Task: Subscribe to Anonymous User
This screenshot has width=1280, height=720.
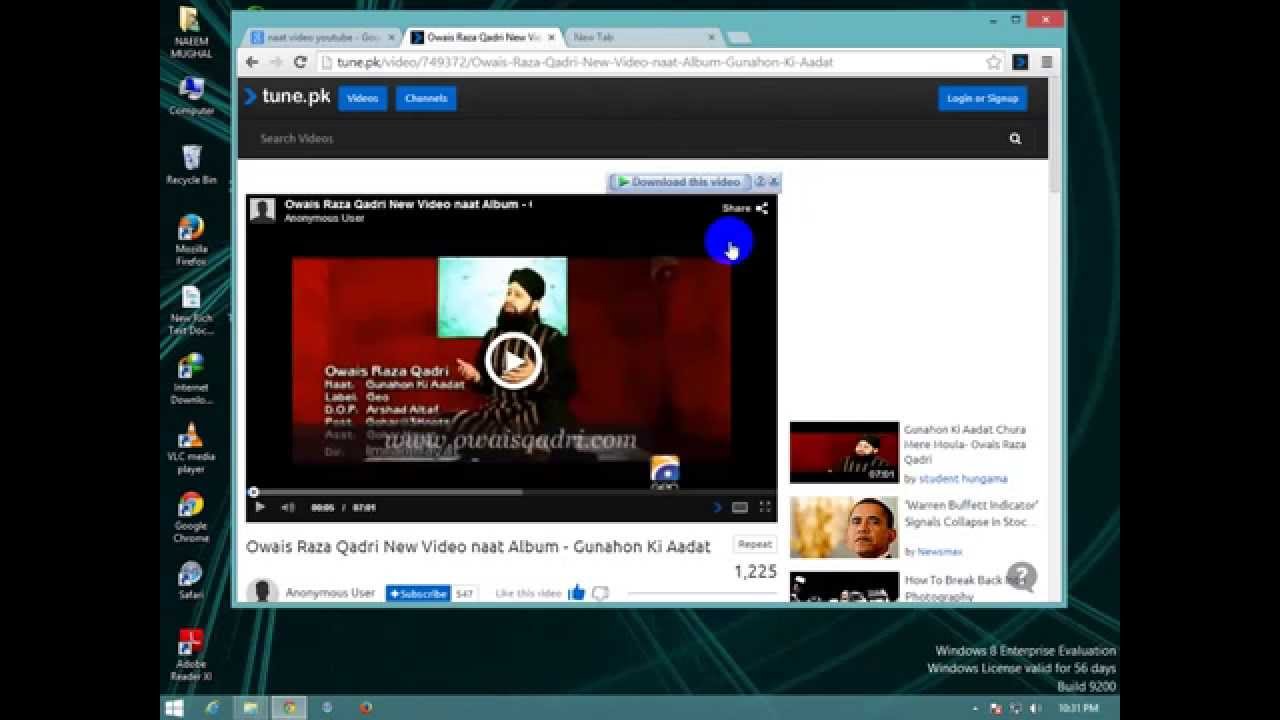Action: [417, 593]
